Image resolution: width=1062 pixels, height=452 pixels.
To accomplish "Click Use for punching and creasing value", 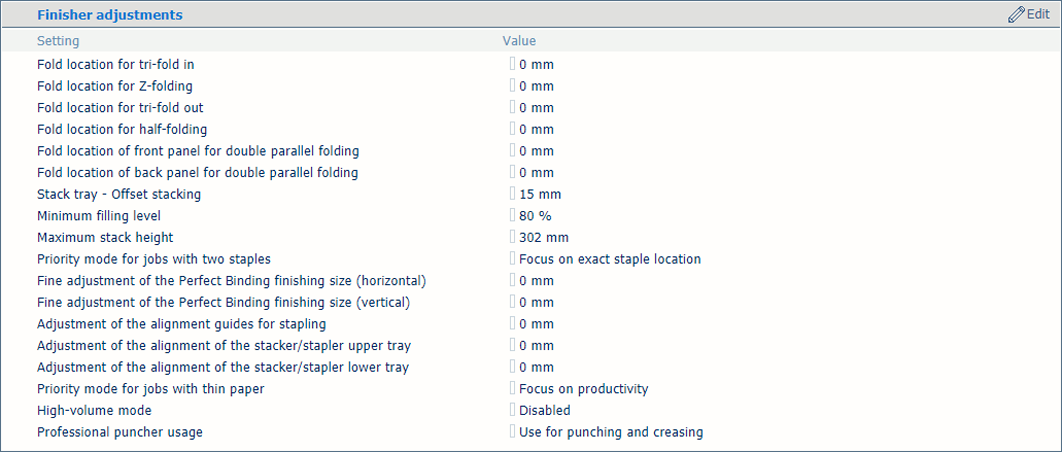I will pos(611,432).
